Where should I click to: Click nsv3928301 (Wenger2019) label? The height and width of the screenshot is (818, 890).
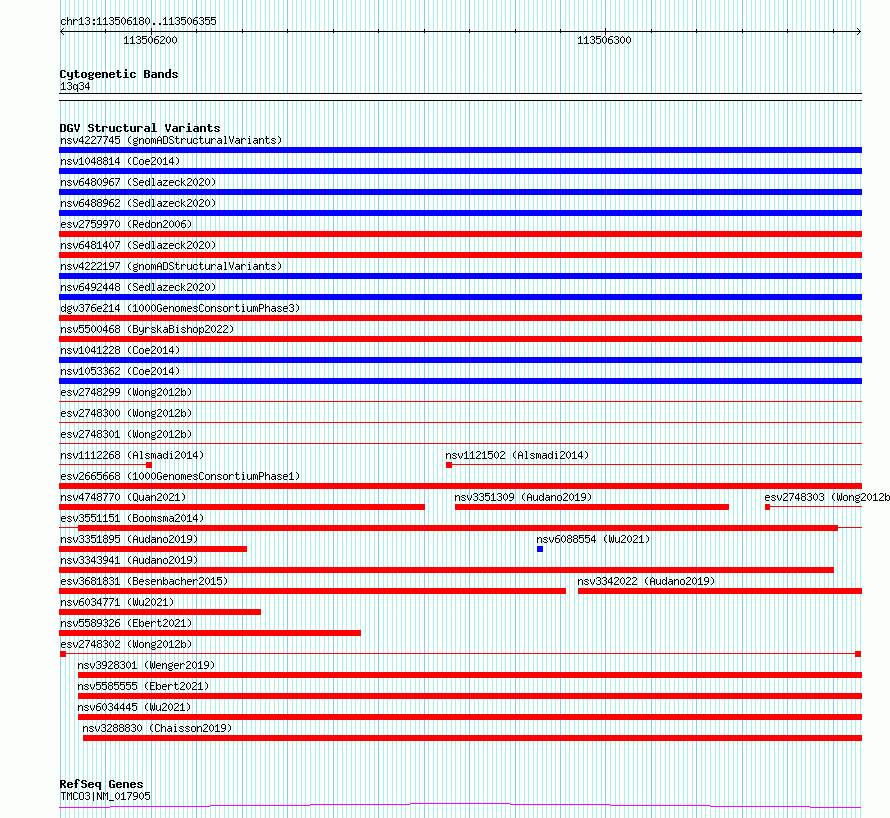[146, 665]
